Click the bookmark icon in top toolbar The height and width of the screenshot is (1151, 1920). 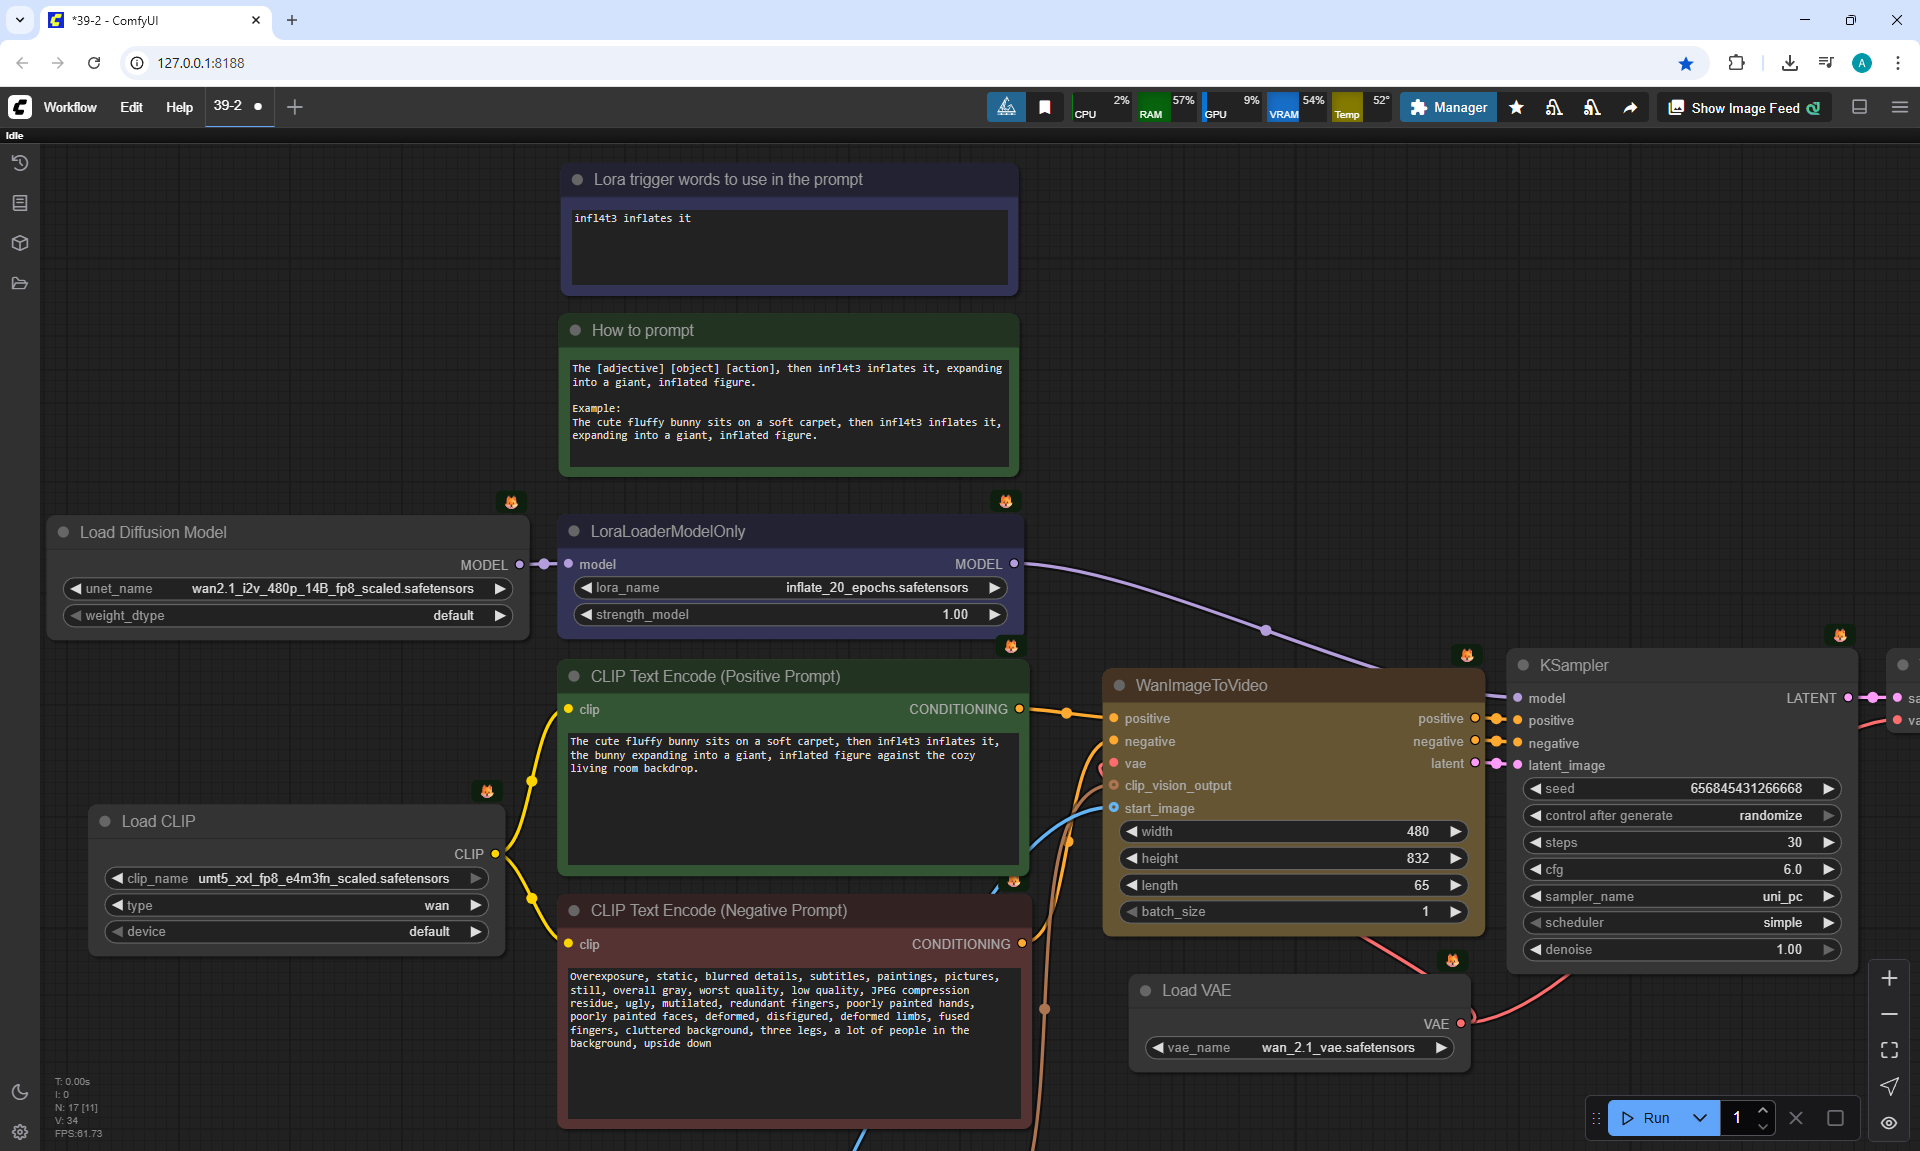click(x=1045, y=107)
